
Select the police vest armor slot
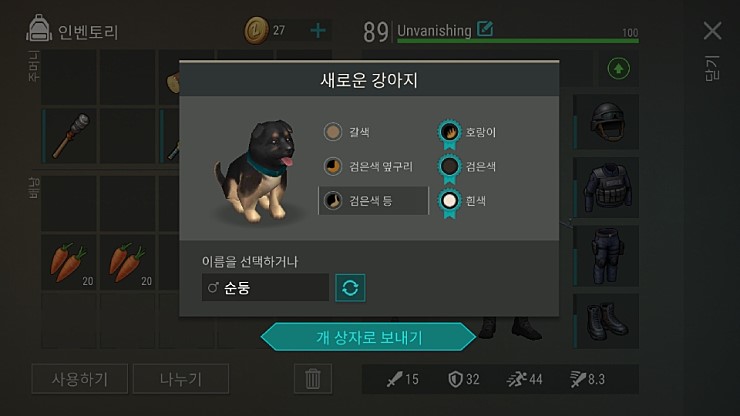pyautogui.click(x=607, y=188)
